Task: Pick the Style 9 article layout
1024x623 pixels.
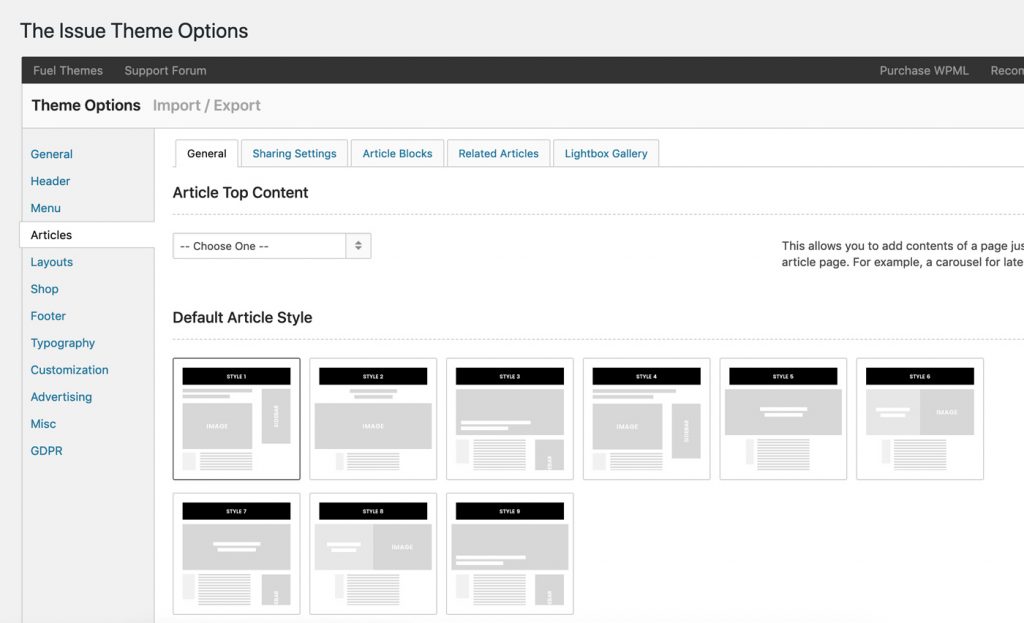Action: (x=510, y=553)
